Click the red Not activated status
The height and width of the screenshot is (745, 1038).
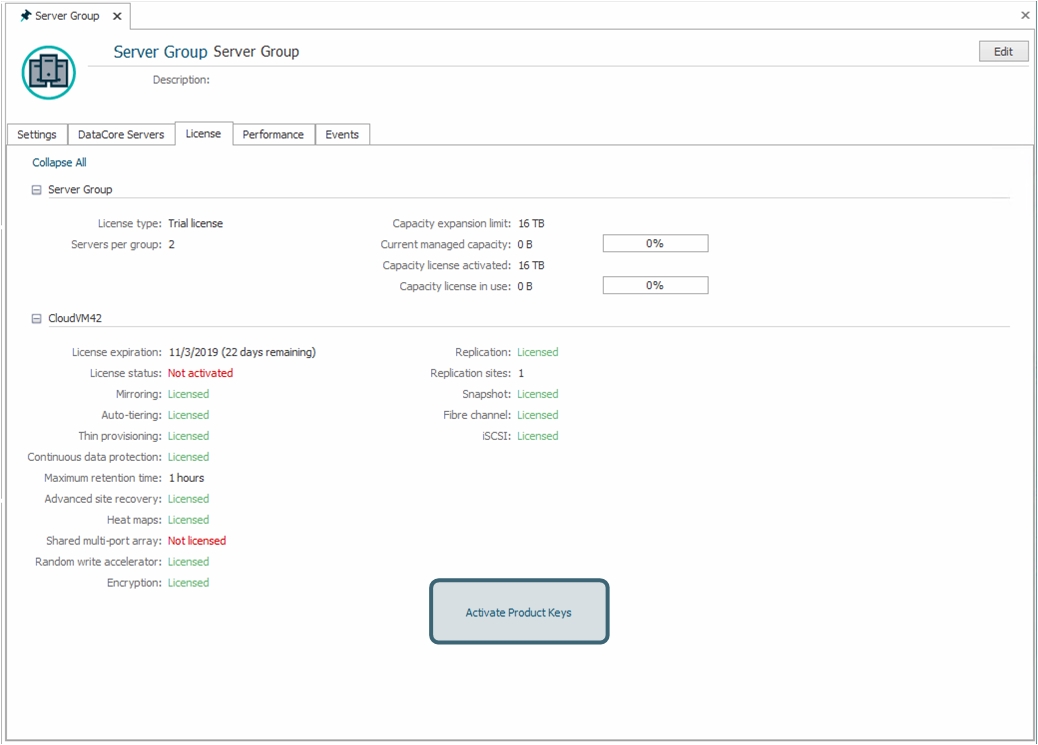point(200,373)
